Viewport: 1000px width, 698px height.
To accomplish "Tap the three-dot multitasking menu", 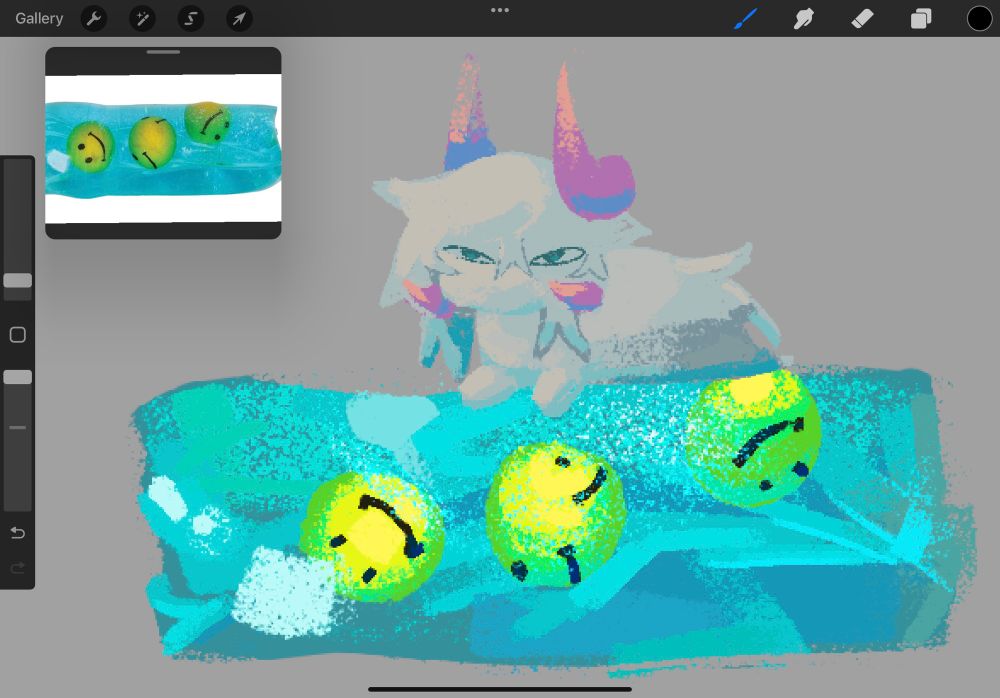I will (x=500, y=10).
